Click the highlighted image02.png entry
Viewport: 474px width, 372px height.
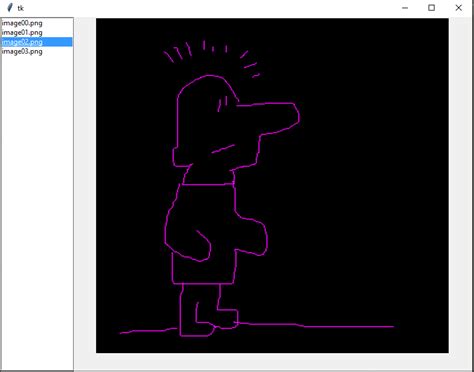tap(37, 42)
